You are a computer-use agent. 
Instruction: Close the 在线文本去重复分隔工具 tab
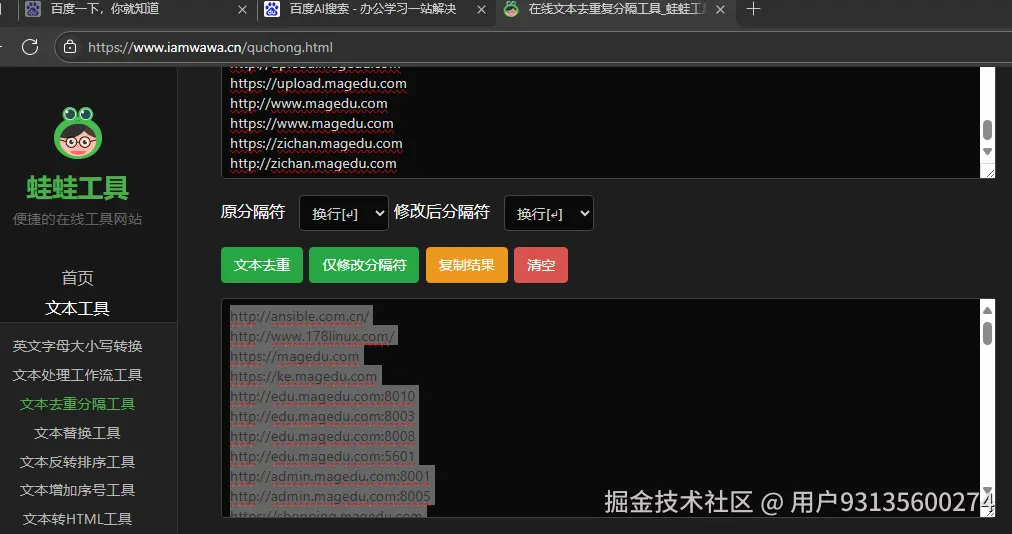tap(720, 9)
